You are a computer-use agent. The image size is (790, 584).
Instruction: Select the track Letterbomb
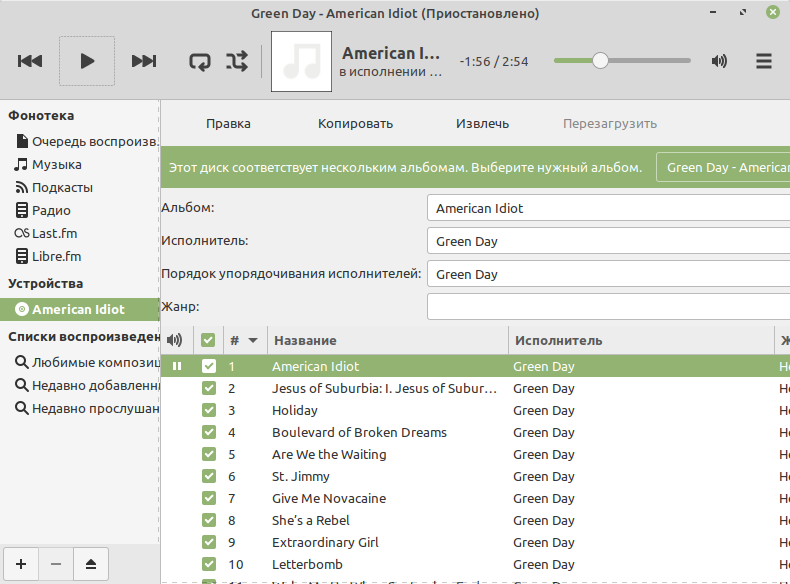coord(307,564)
